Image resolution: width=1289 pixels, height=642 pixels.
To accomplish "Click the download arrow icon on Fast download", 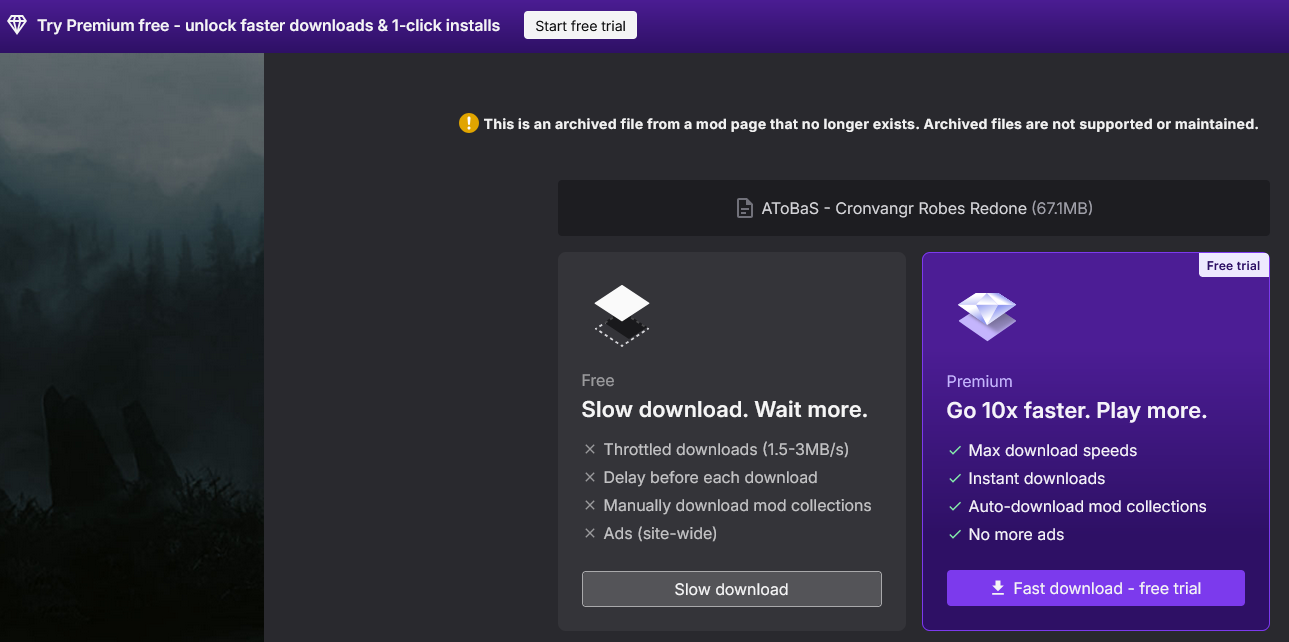I will point(998,588).
